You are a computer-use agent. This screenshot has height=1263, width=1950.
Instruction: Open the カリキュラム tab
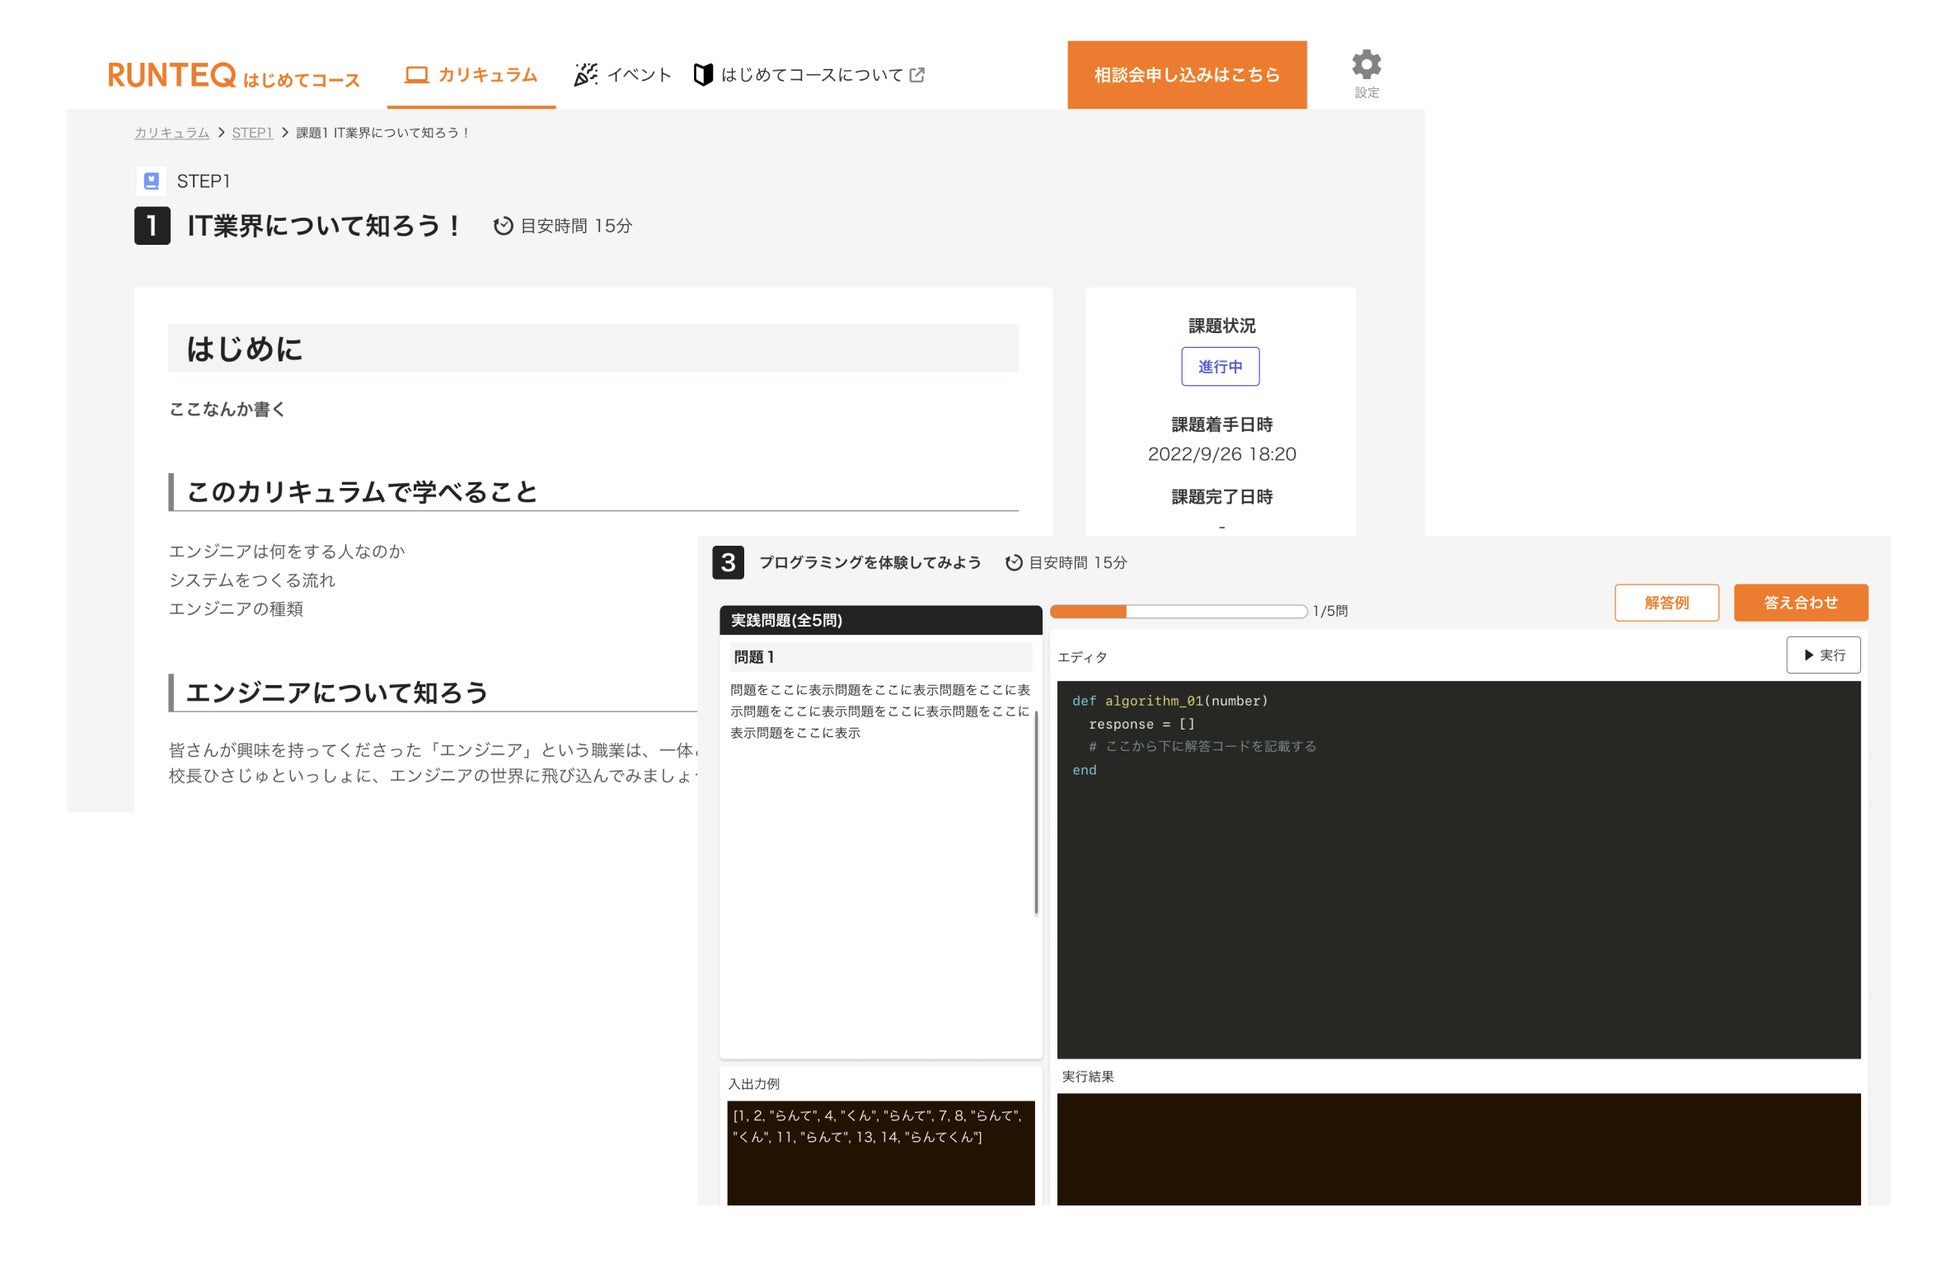[x=487, y=75]
